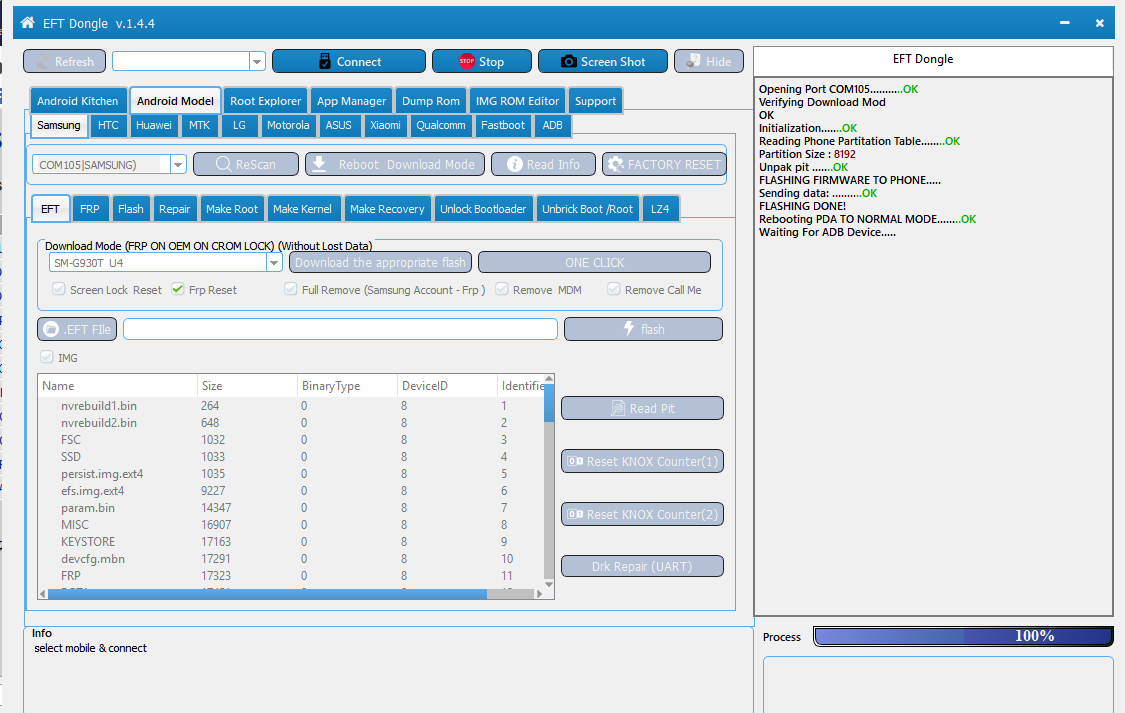Screen dimensions: 1125x713
Task: Select the HTC brand tab
Action: click(108, 126)
